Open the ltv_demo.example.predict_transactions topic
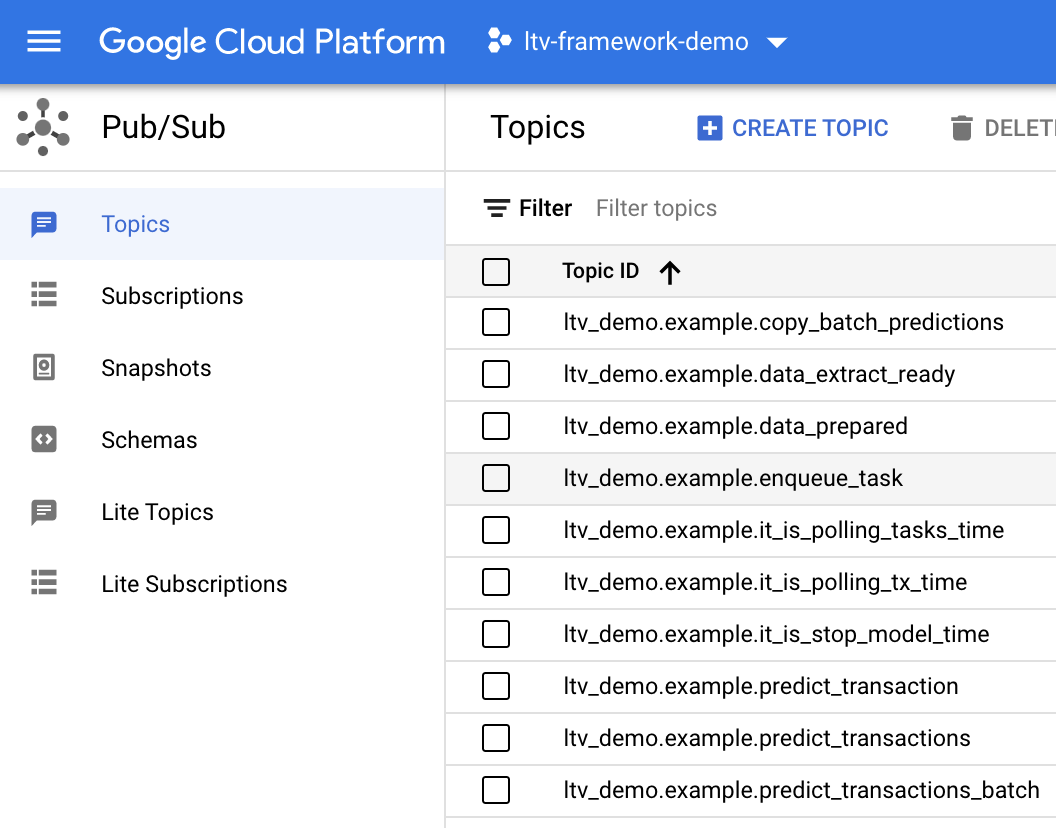The width and height of the screenshot is (1056, 828). pyautogui.click(x=767, y=738)
